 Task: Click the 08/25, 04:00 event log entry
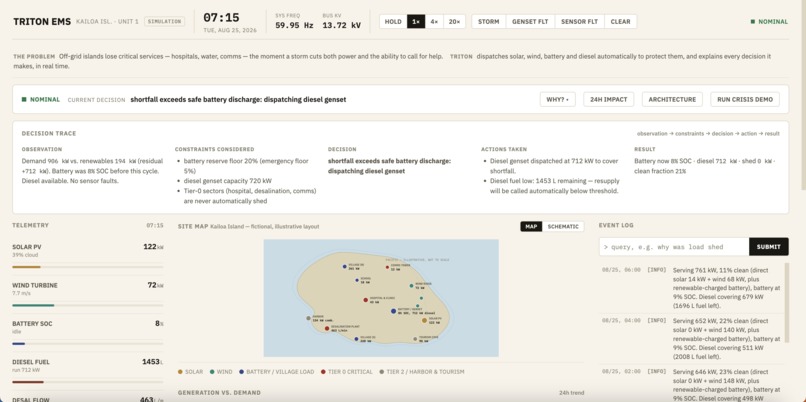692,338
